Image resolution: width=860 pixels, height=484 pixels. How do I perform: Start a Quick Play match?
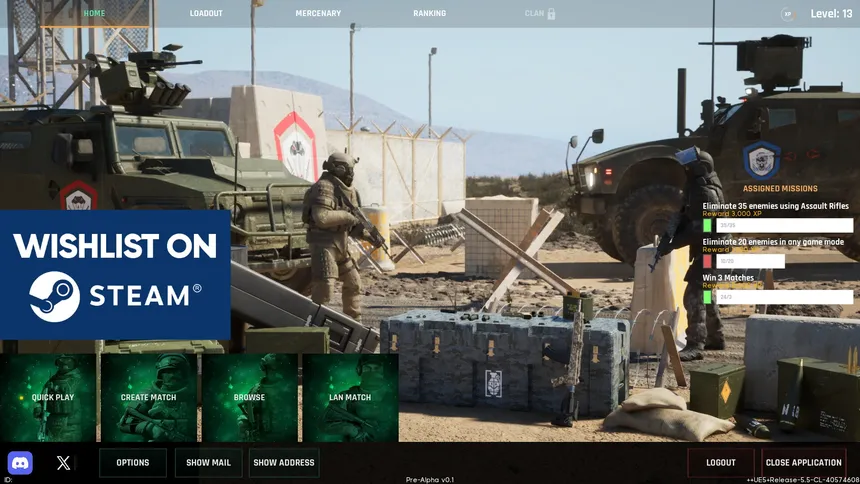[48, 397]
